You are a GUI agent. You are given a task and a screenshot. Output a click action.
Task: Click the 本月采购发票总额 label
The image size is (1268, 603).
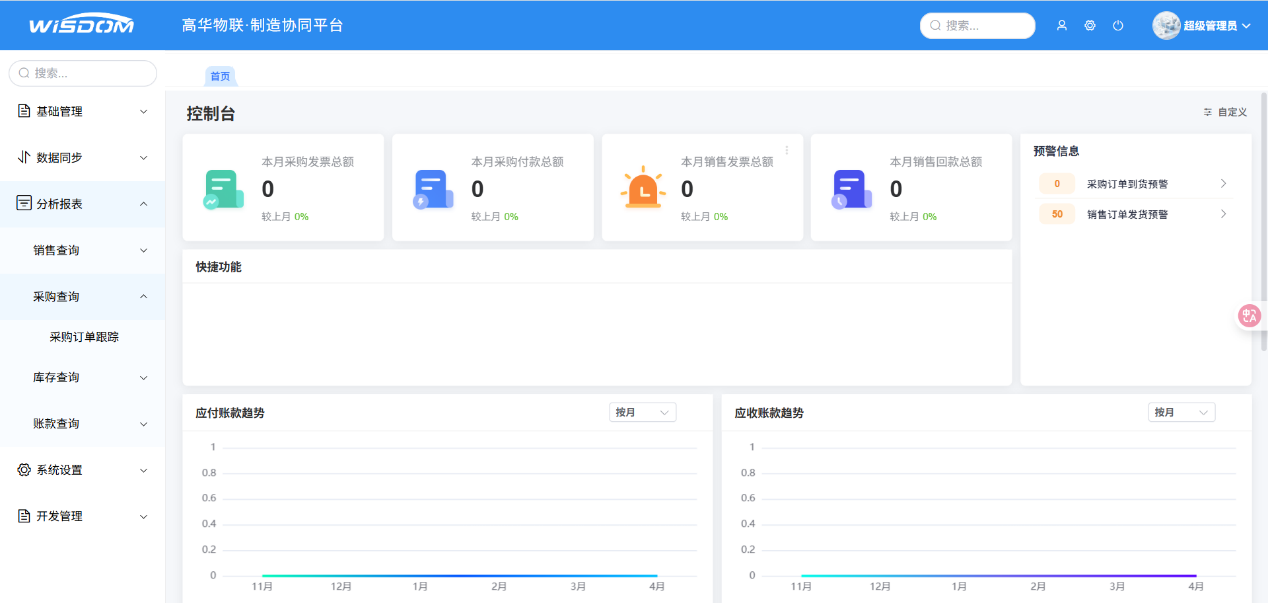tap(308, 161)
